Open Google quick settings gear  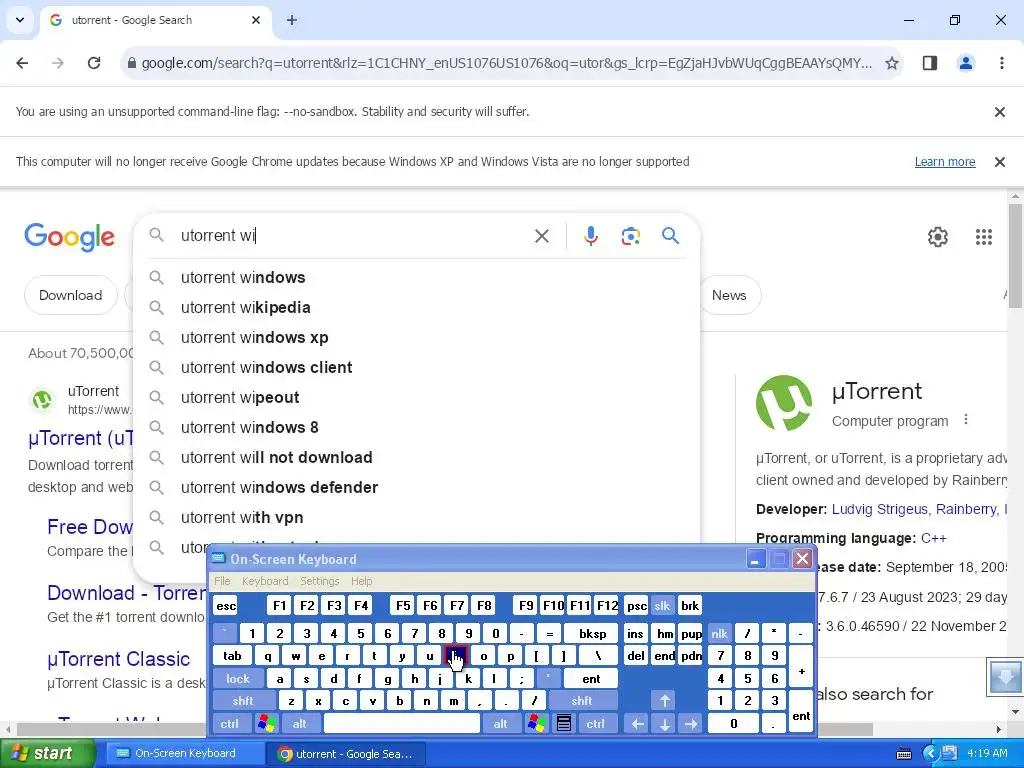click(x=938, y=236)
